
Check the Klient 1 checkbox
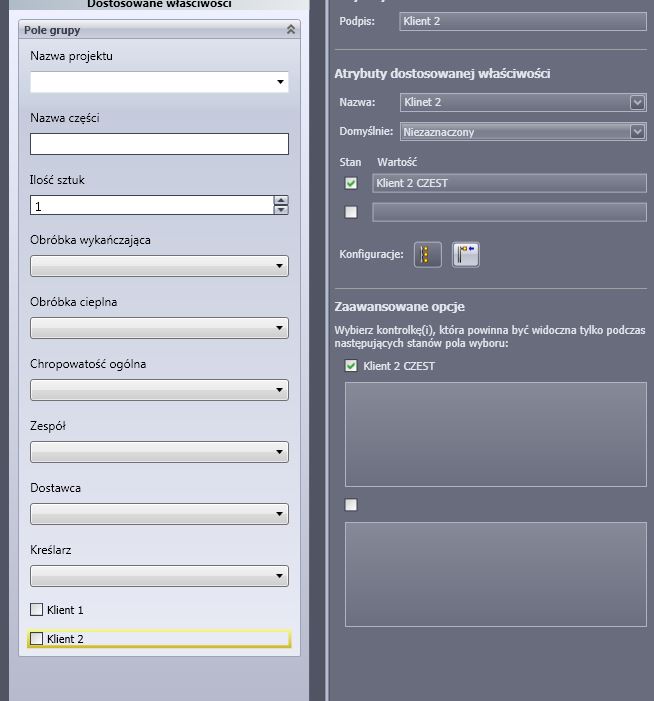[36, 609]
